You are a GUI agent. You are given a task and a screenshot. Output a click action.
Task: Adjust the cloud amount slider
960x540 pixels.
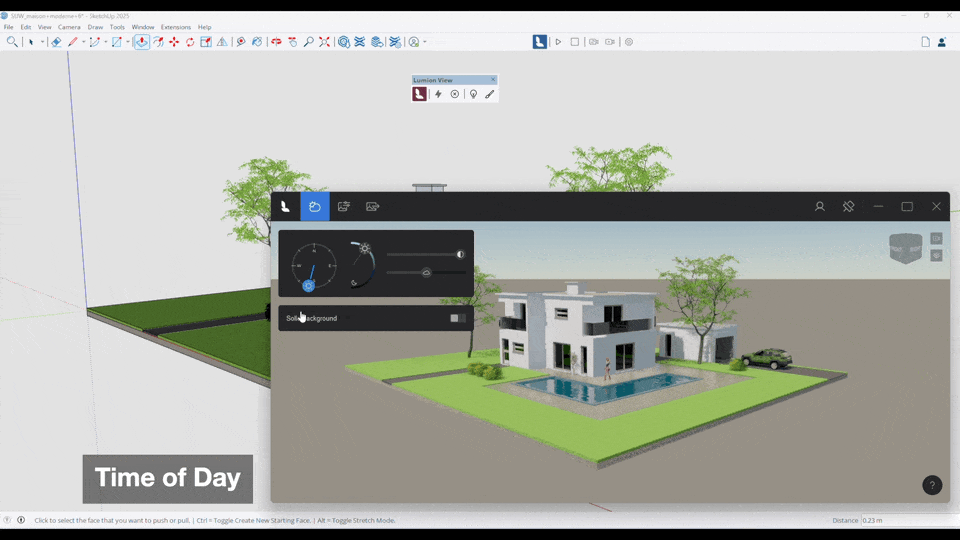pyautogui.click(x=426, y=272)
